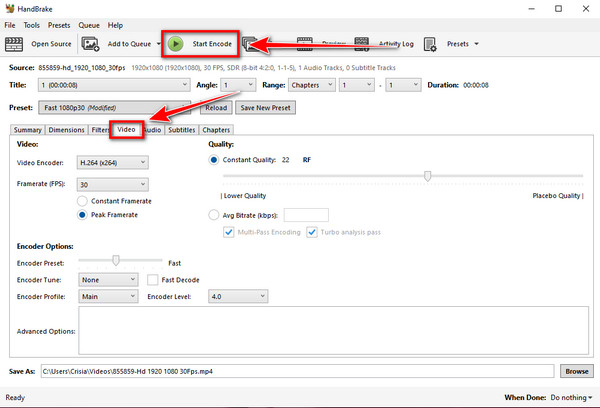
Task: Open the Tools menu
Action: [x=31, y=25]
